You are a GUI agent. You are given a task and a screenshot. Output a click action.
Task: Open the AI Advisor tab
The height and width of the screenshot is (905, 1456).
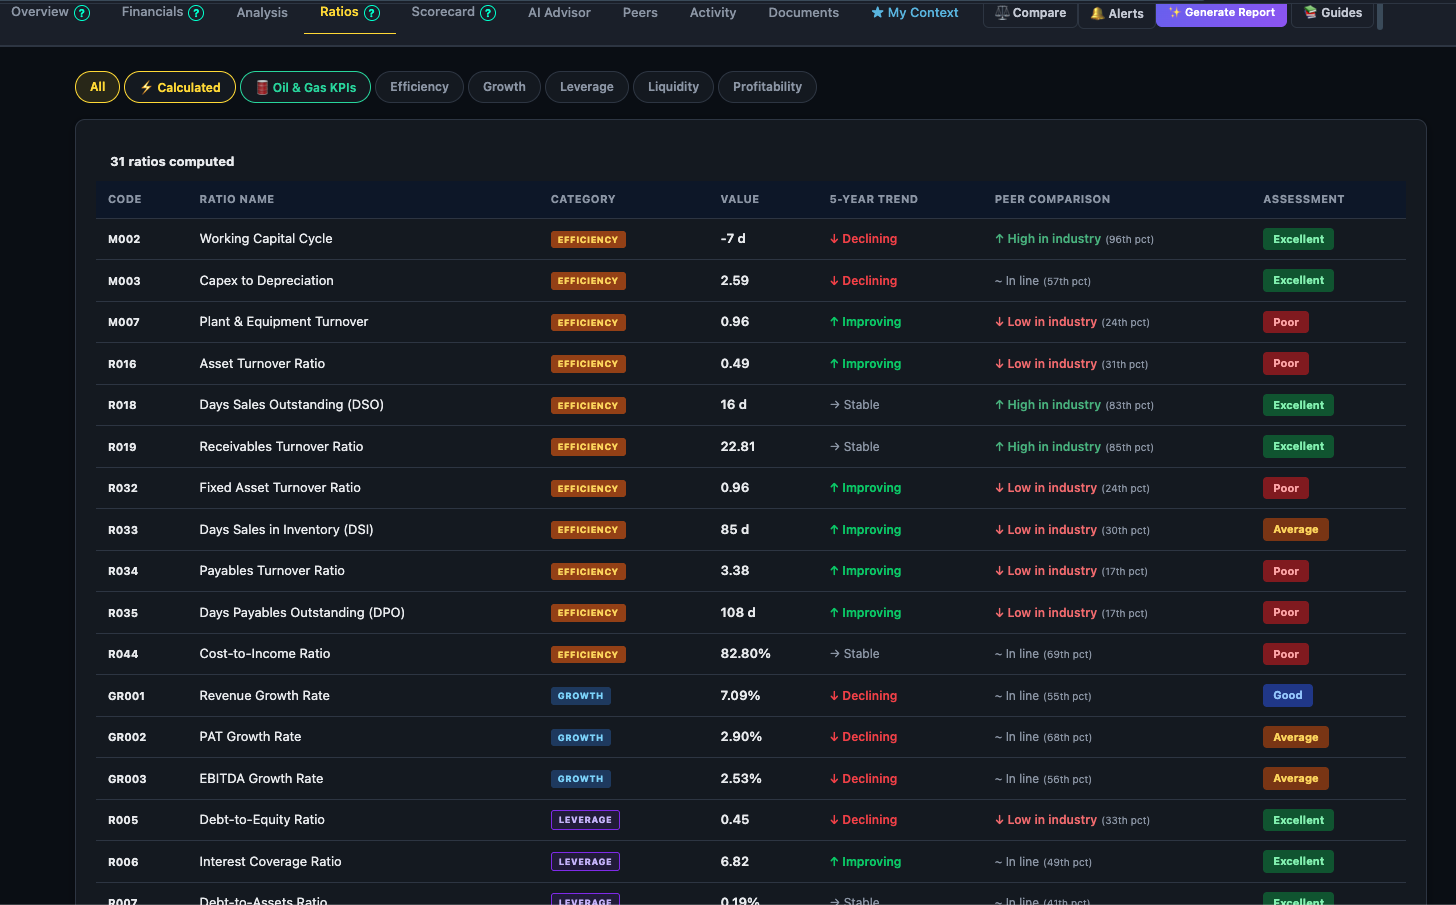(559, 12)
